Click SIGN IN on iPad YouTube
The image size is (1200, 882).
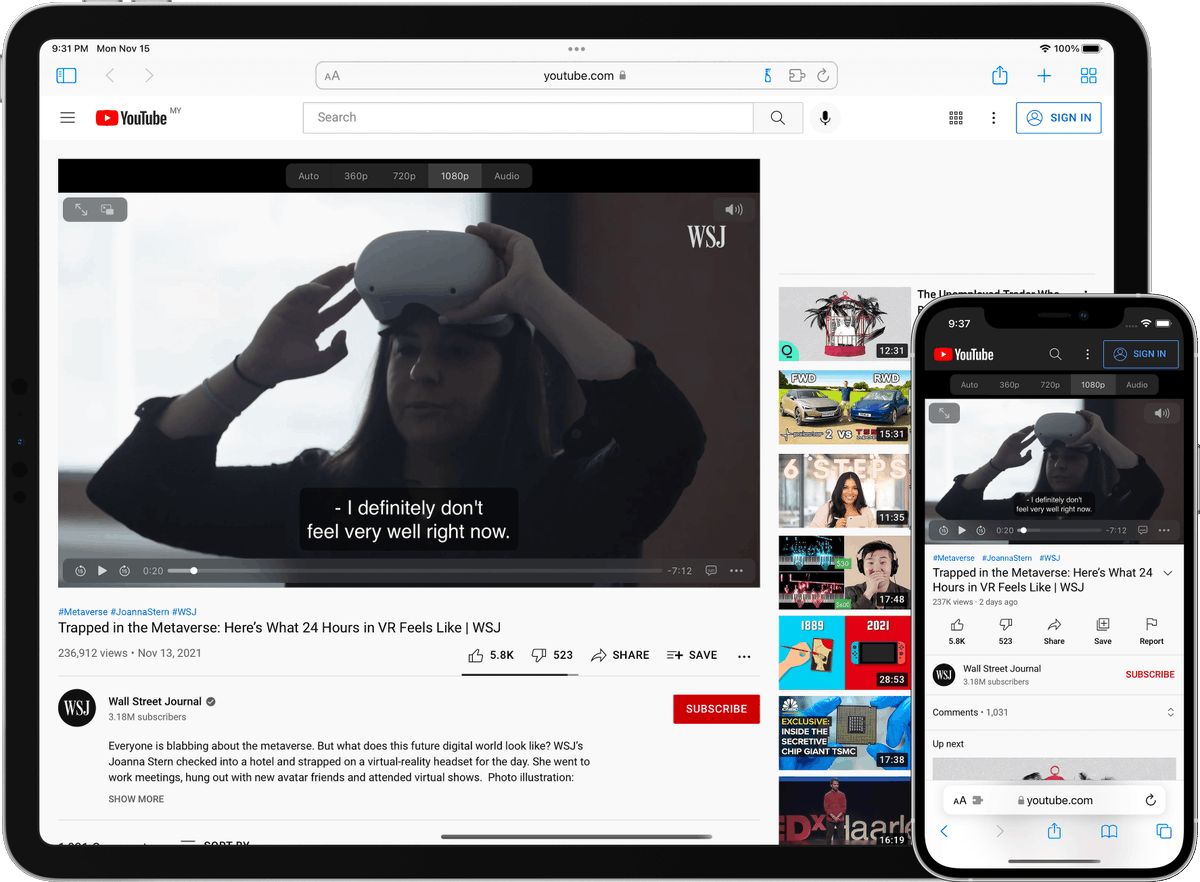tap(1059, 117)
